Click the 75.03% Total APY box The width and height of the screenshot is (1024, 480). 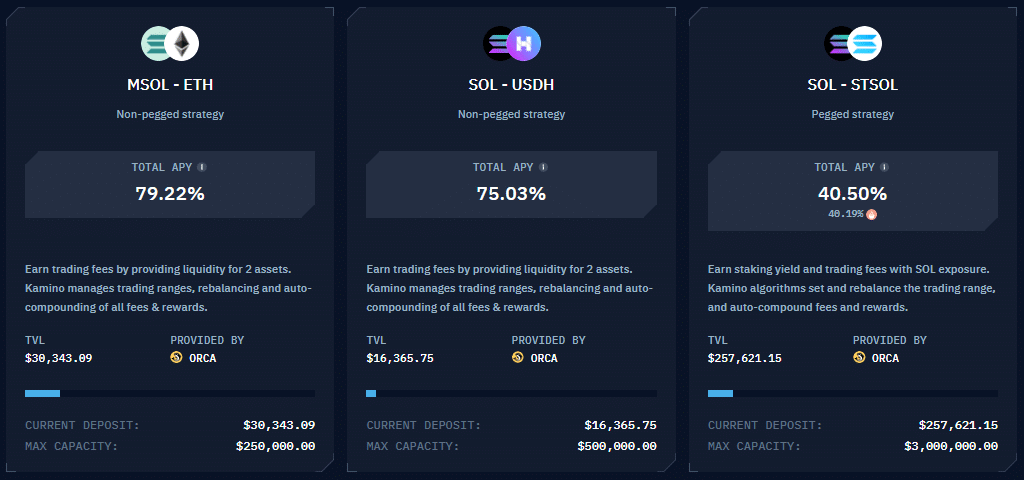point(511,184)
